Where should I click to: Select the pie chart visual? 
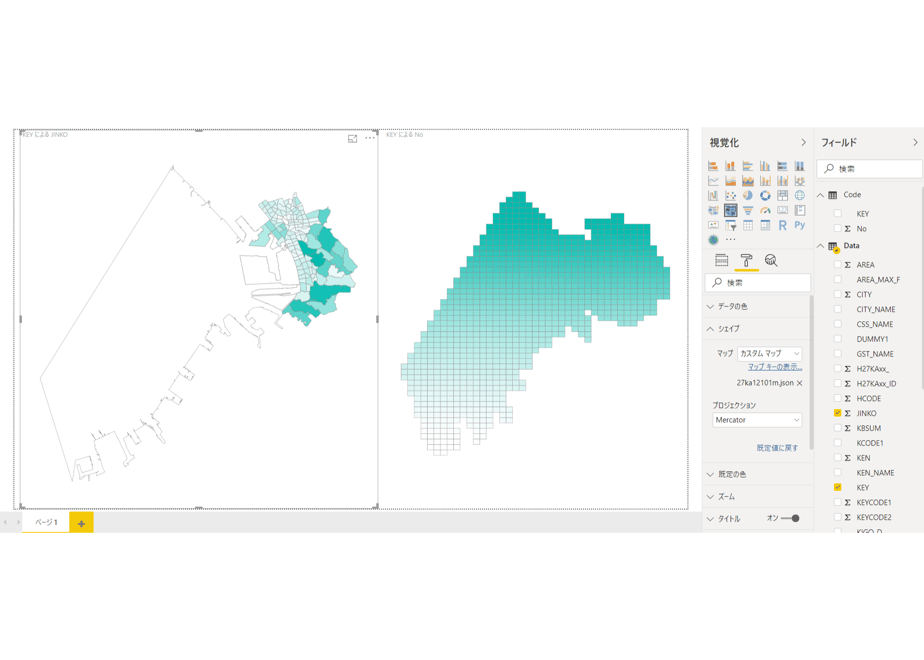point(748,195)
